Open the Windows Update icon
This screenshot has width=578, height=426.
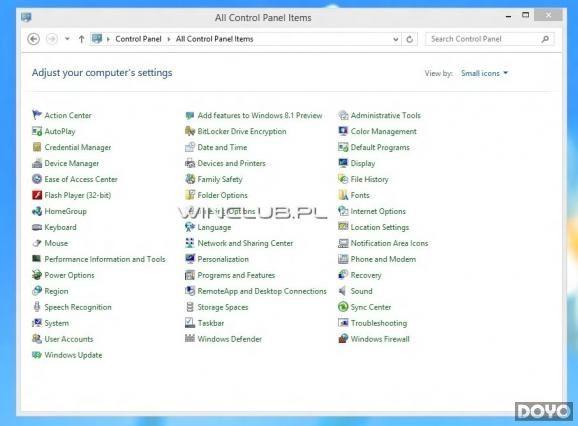[x=37, y=355]
